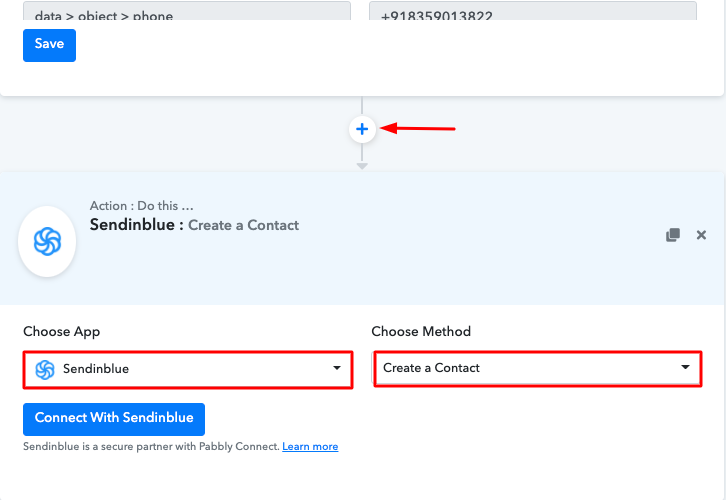
Task: Click the data > object > phone field
Action: click(x=187, y=10)
